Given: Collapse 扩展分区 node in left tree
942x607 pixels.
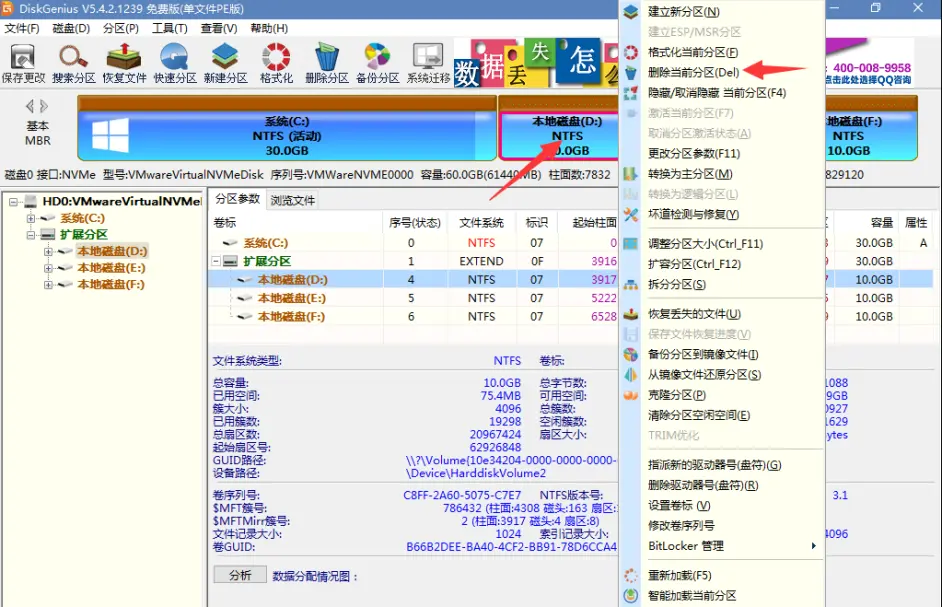Looking at the screenshot, I should 30,235.
